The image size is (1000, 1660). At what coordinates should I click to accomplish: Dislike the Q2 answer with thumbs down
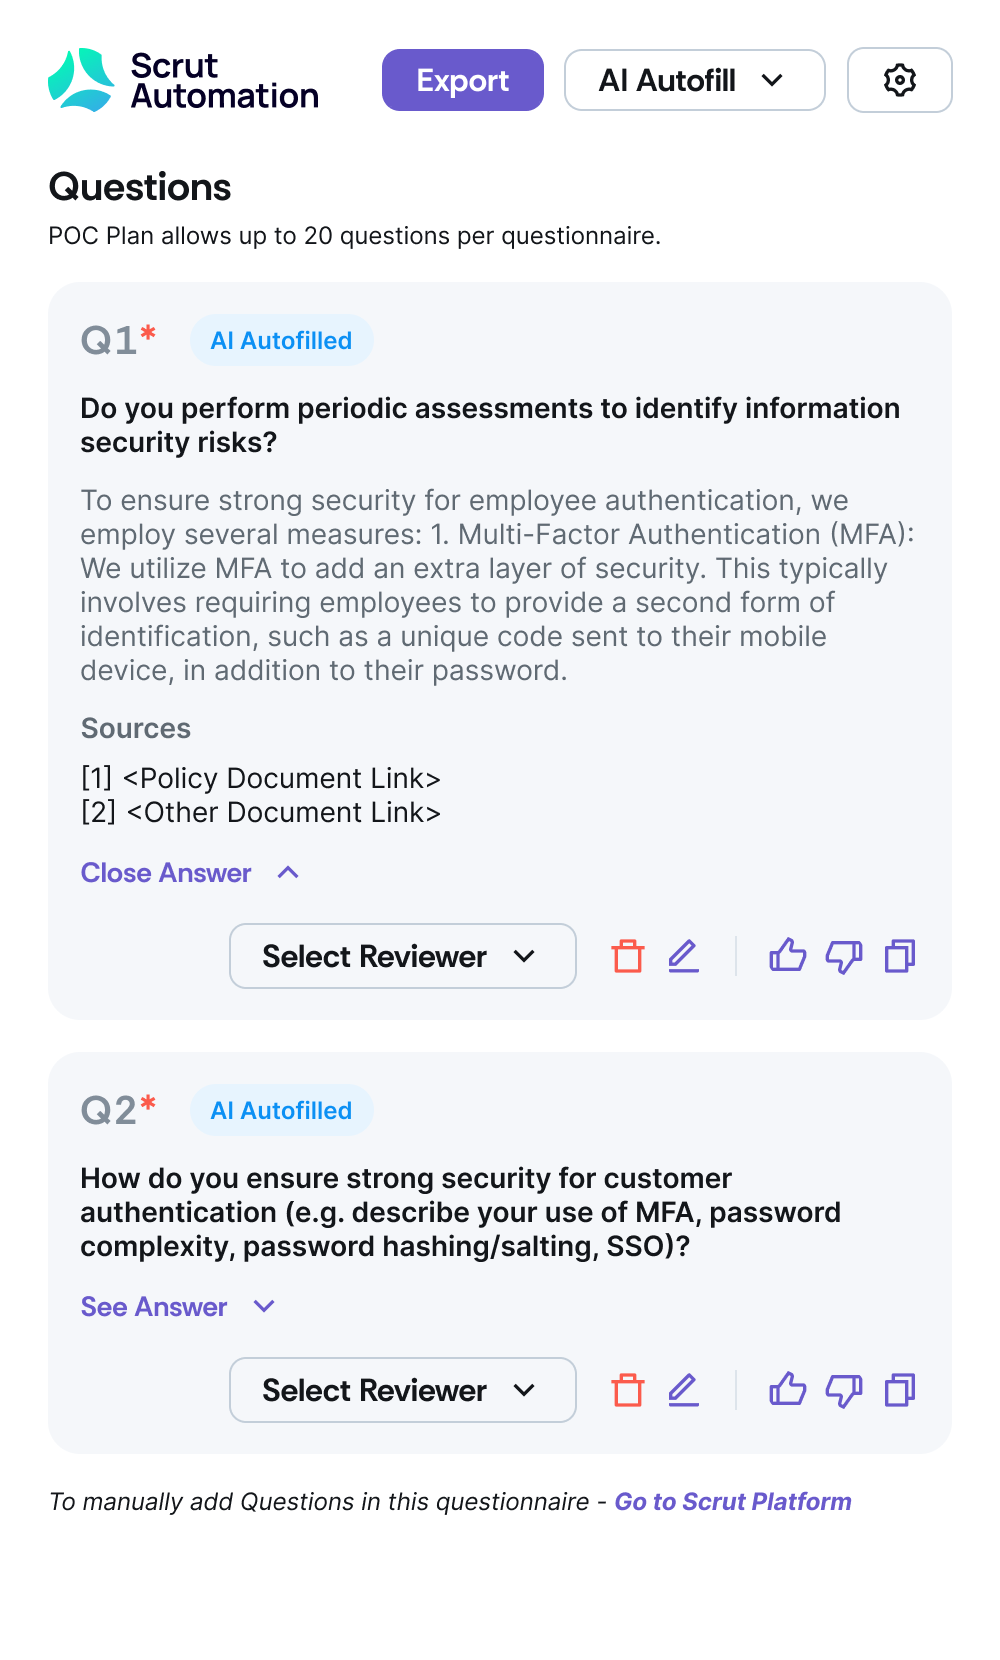pyautogui.click(x=843, y=1390)
